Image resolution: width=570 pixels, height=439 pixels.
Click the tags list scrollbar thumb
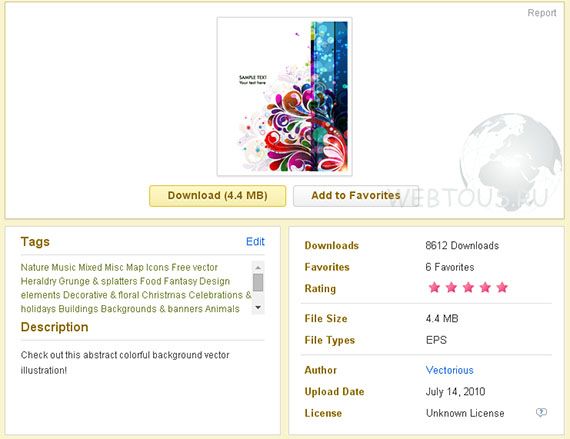[x=258, y=282]
